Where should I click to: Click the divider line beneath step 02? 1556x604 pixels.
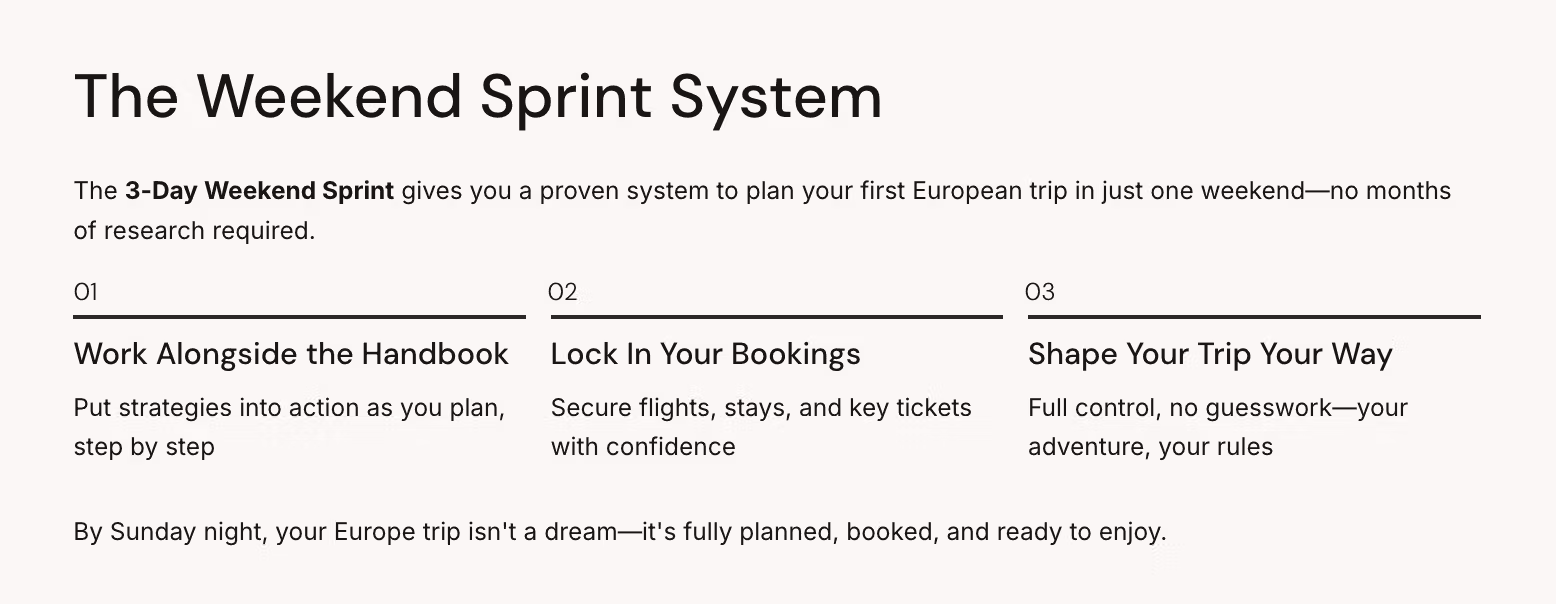point(776,317)
